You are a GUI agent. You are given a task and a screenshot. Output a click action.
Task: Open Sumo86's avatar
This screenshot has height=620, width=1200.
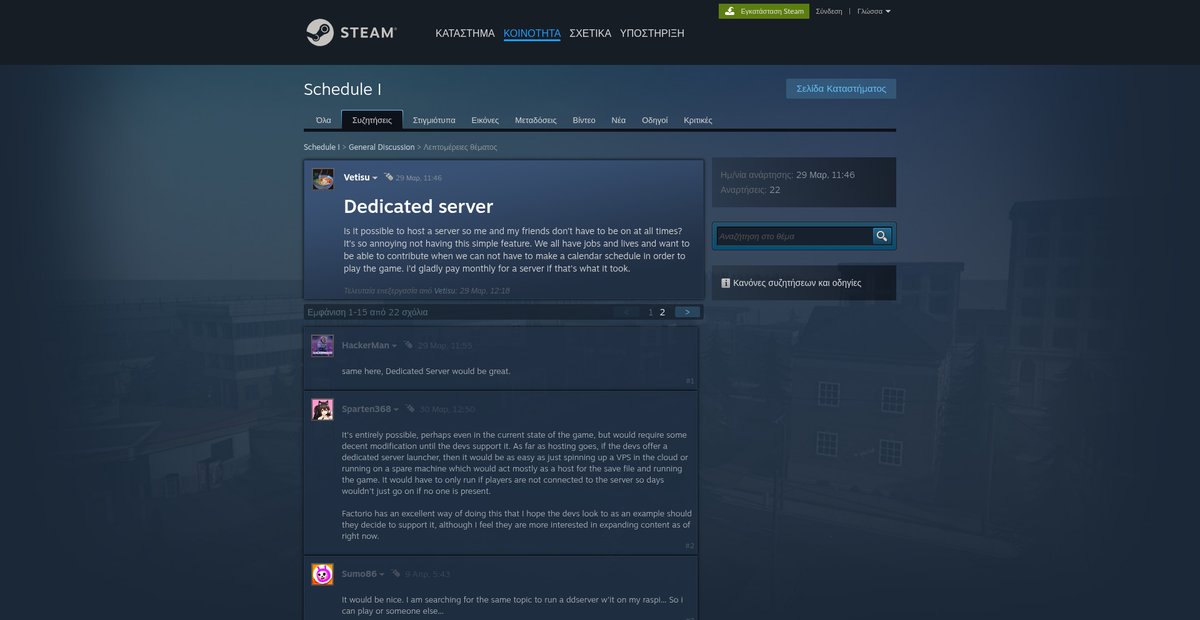(x=322, y=574)
